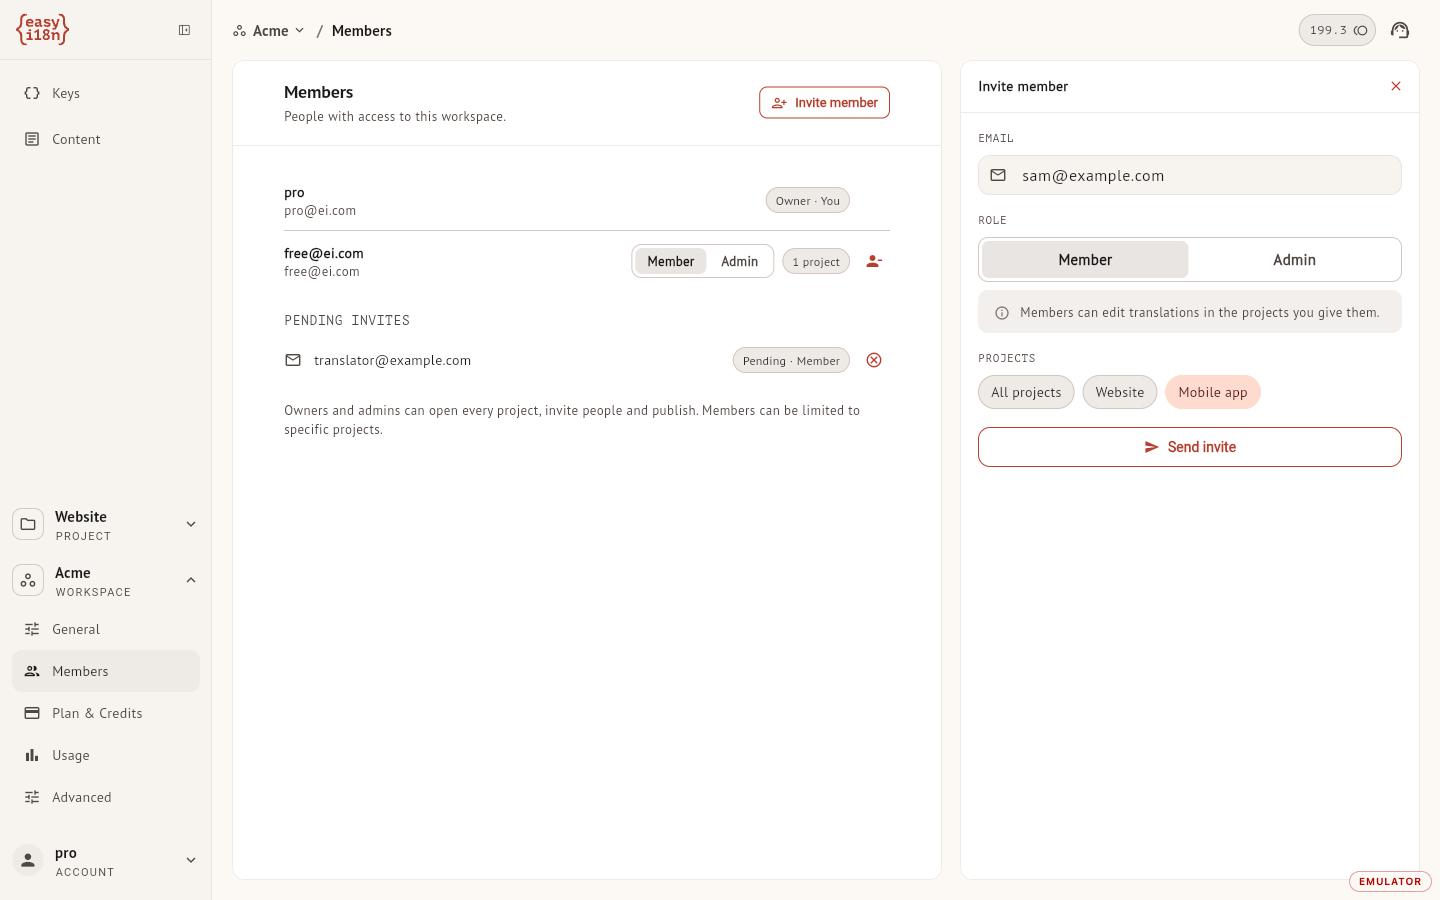Open the support headset icon

pyautogui.click(x=1400, y=30)
